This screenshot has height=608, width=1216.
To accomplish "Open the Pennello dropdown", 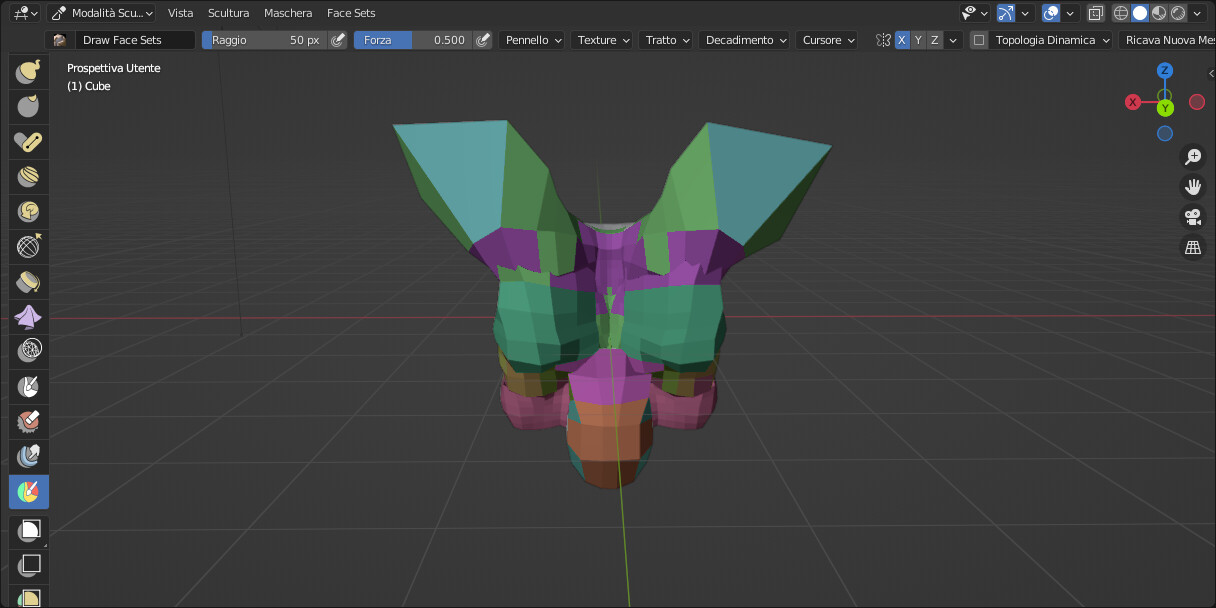I will [531, 40].
